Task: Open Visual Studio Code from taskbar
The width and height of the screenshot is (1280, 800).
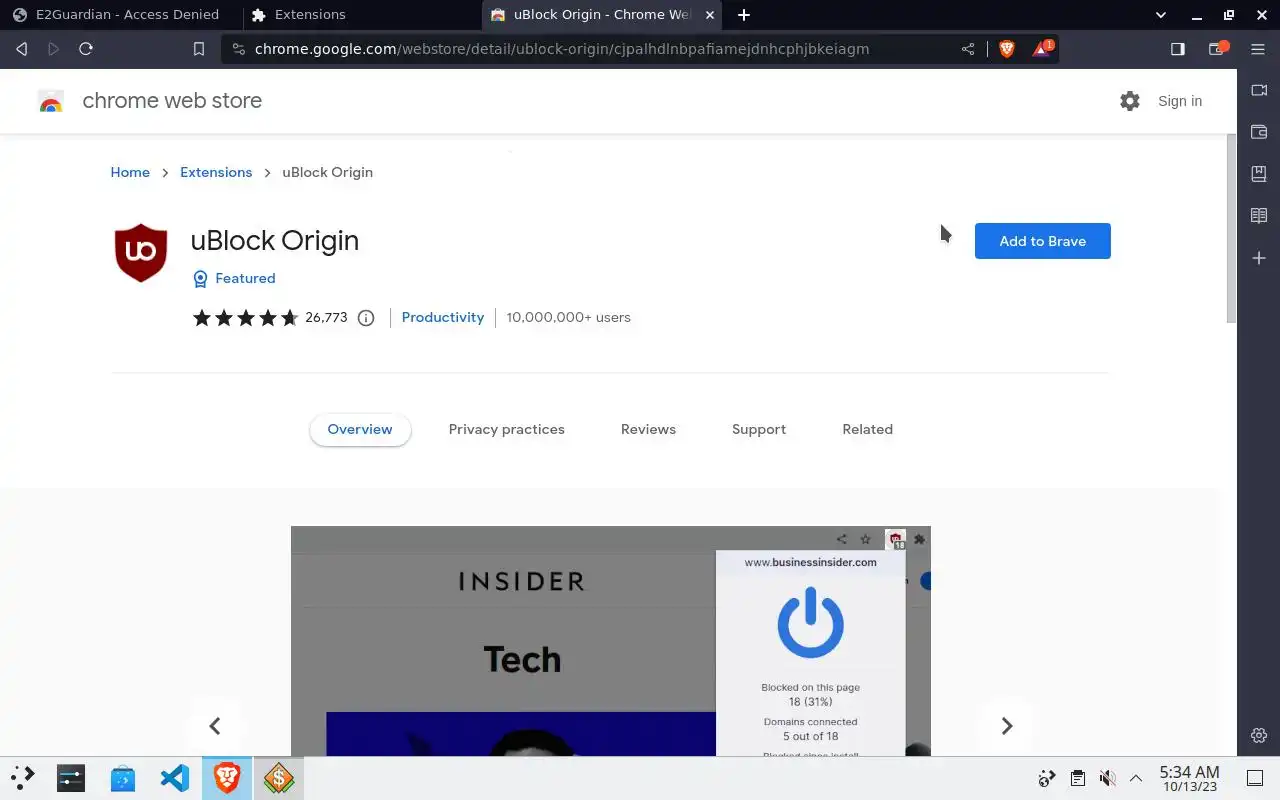Action: (175, 778)
